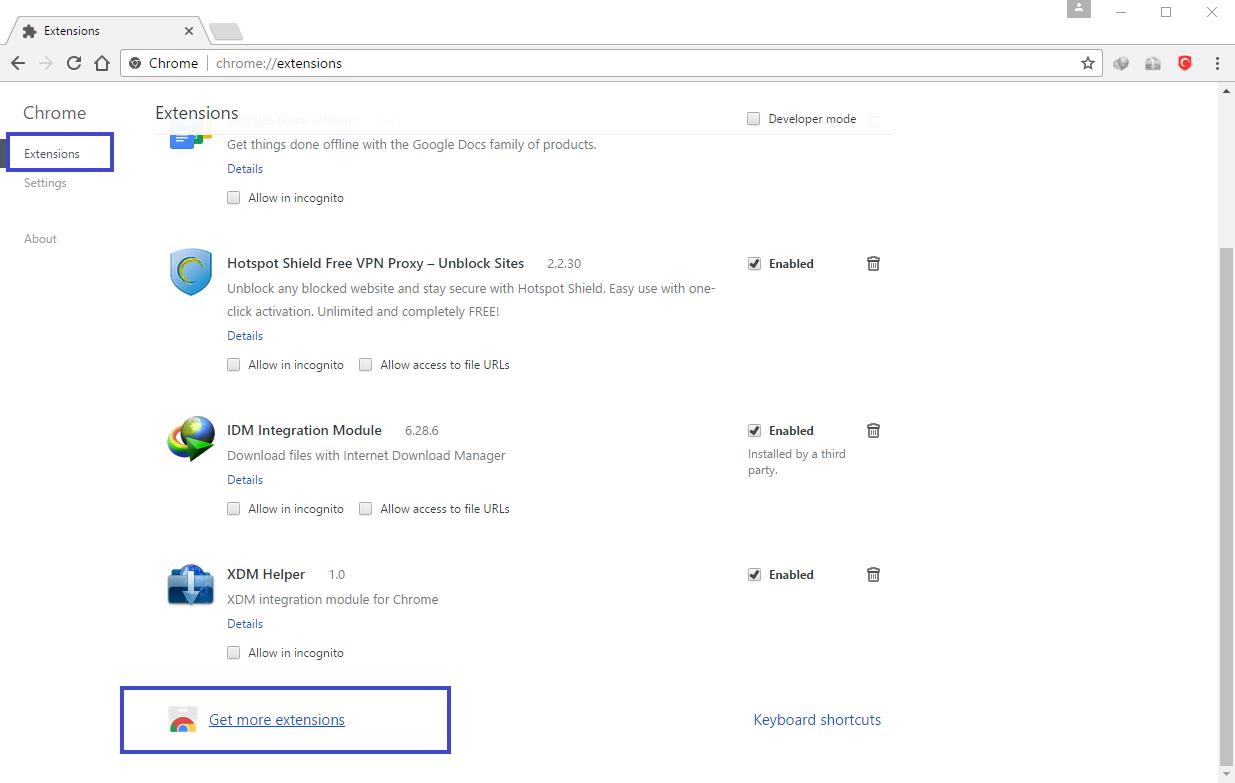This screenshot has width=1235, height=783.
Task: Click the forward navigation arrow
Action: (46, 63)
